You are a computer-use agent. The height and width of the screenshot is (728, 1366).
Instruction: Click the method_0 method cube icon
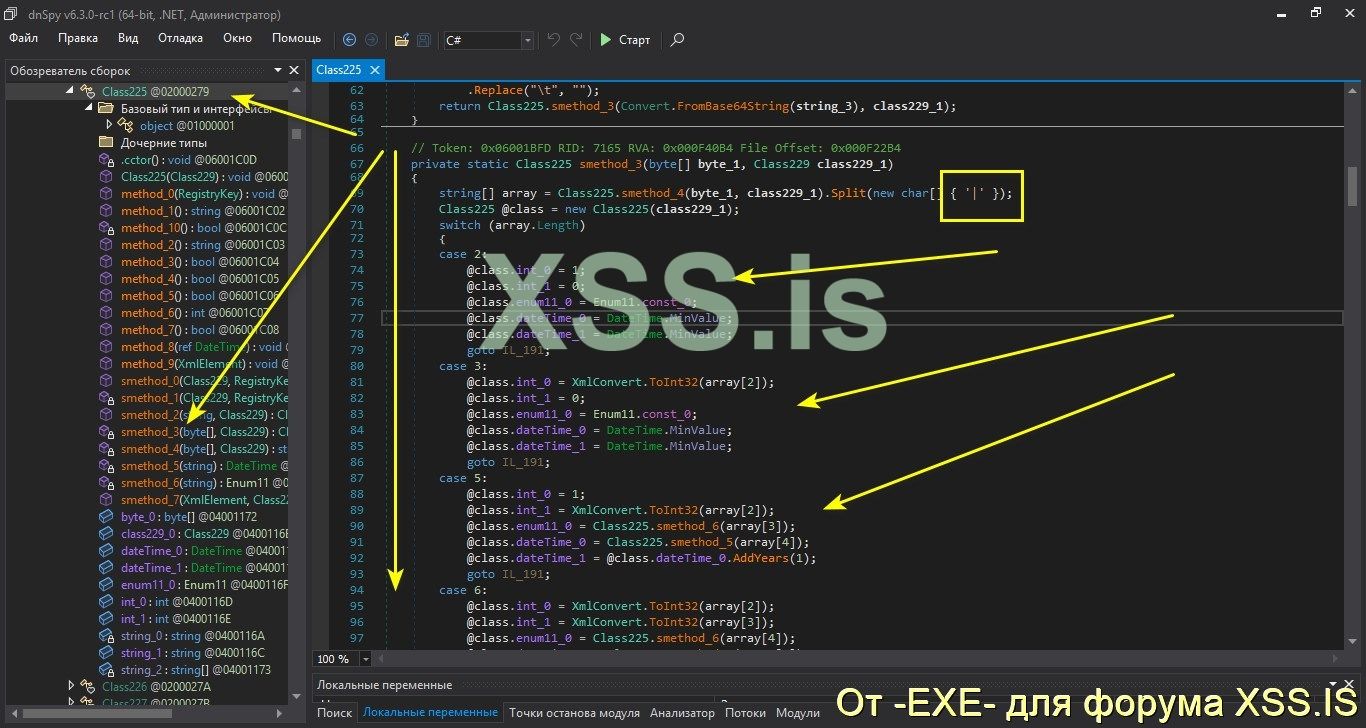[x=106, y=194]
